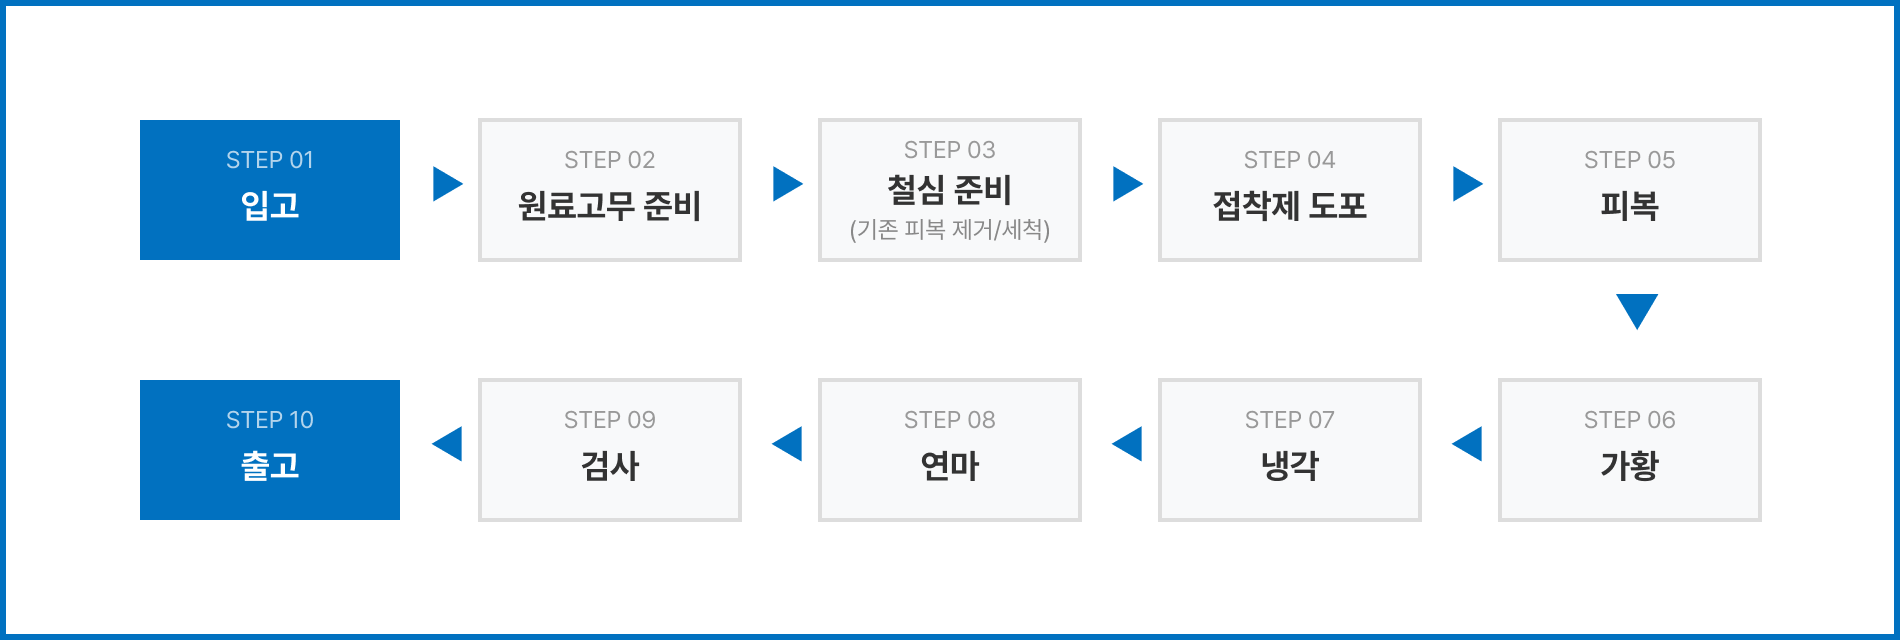Select the STEP 10 출고 box

(270, 450)
